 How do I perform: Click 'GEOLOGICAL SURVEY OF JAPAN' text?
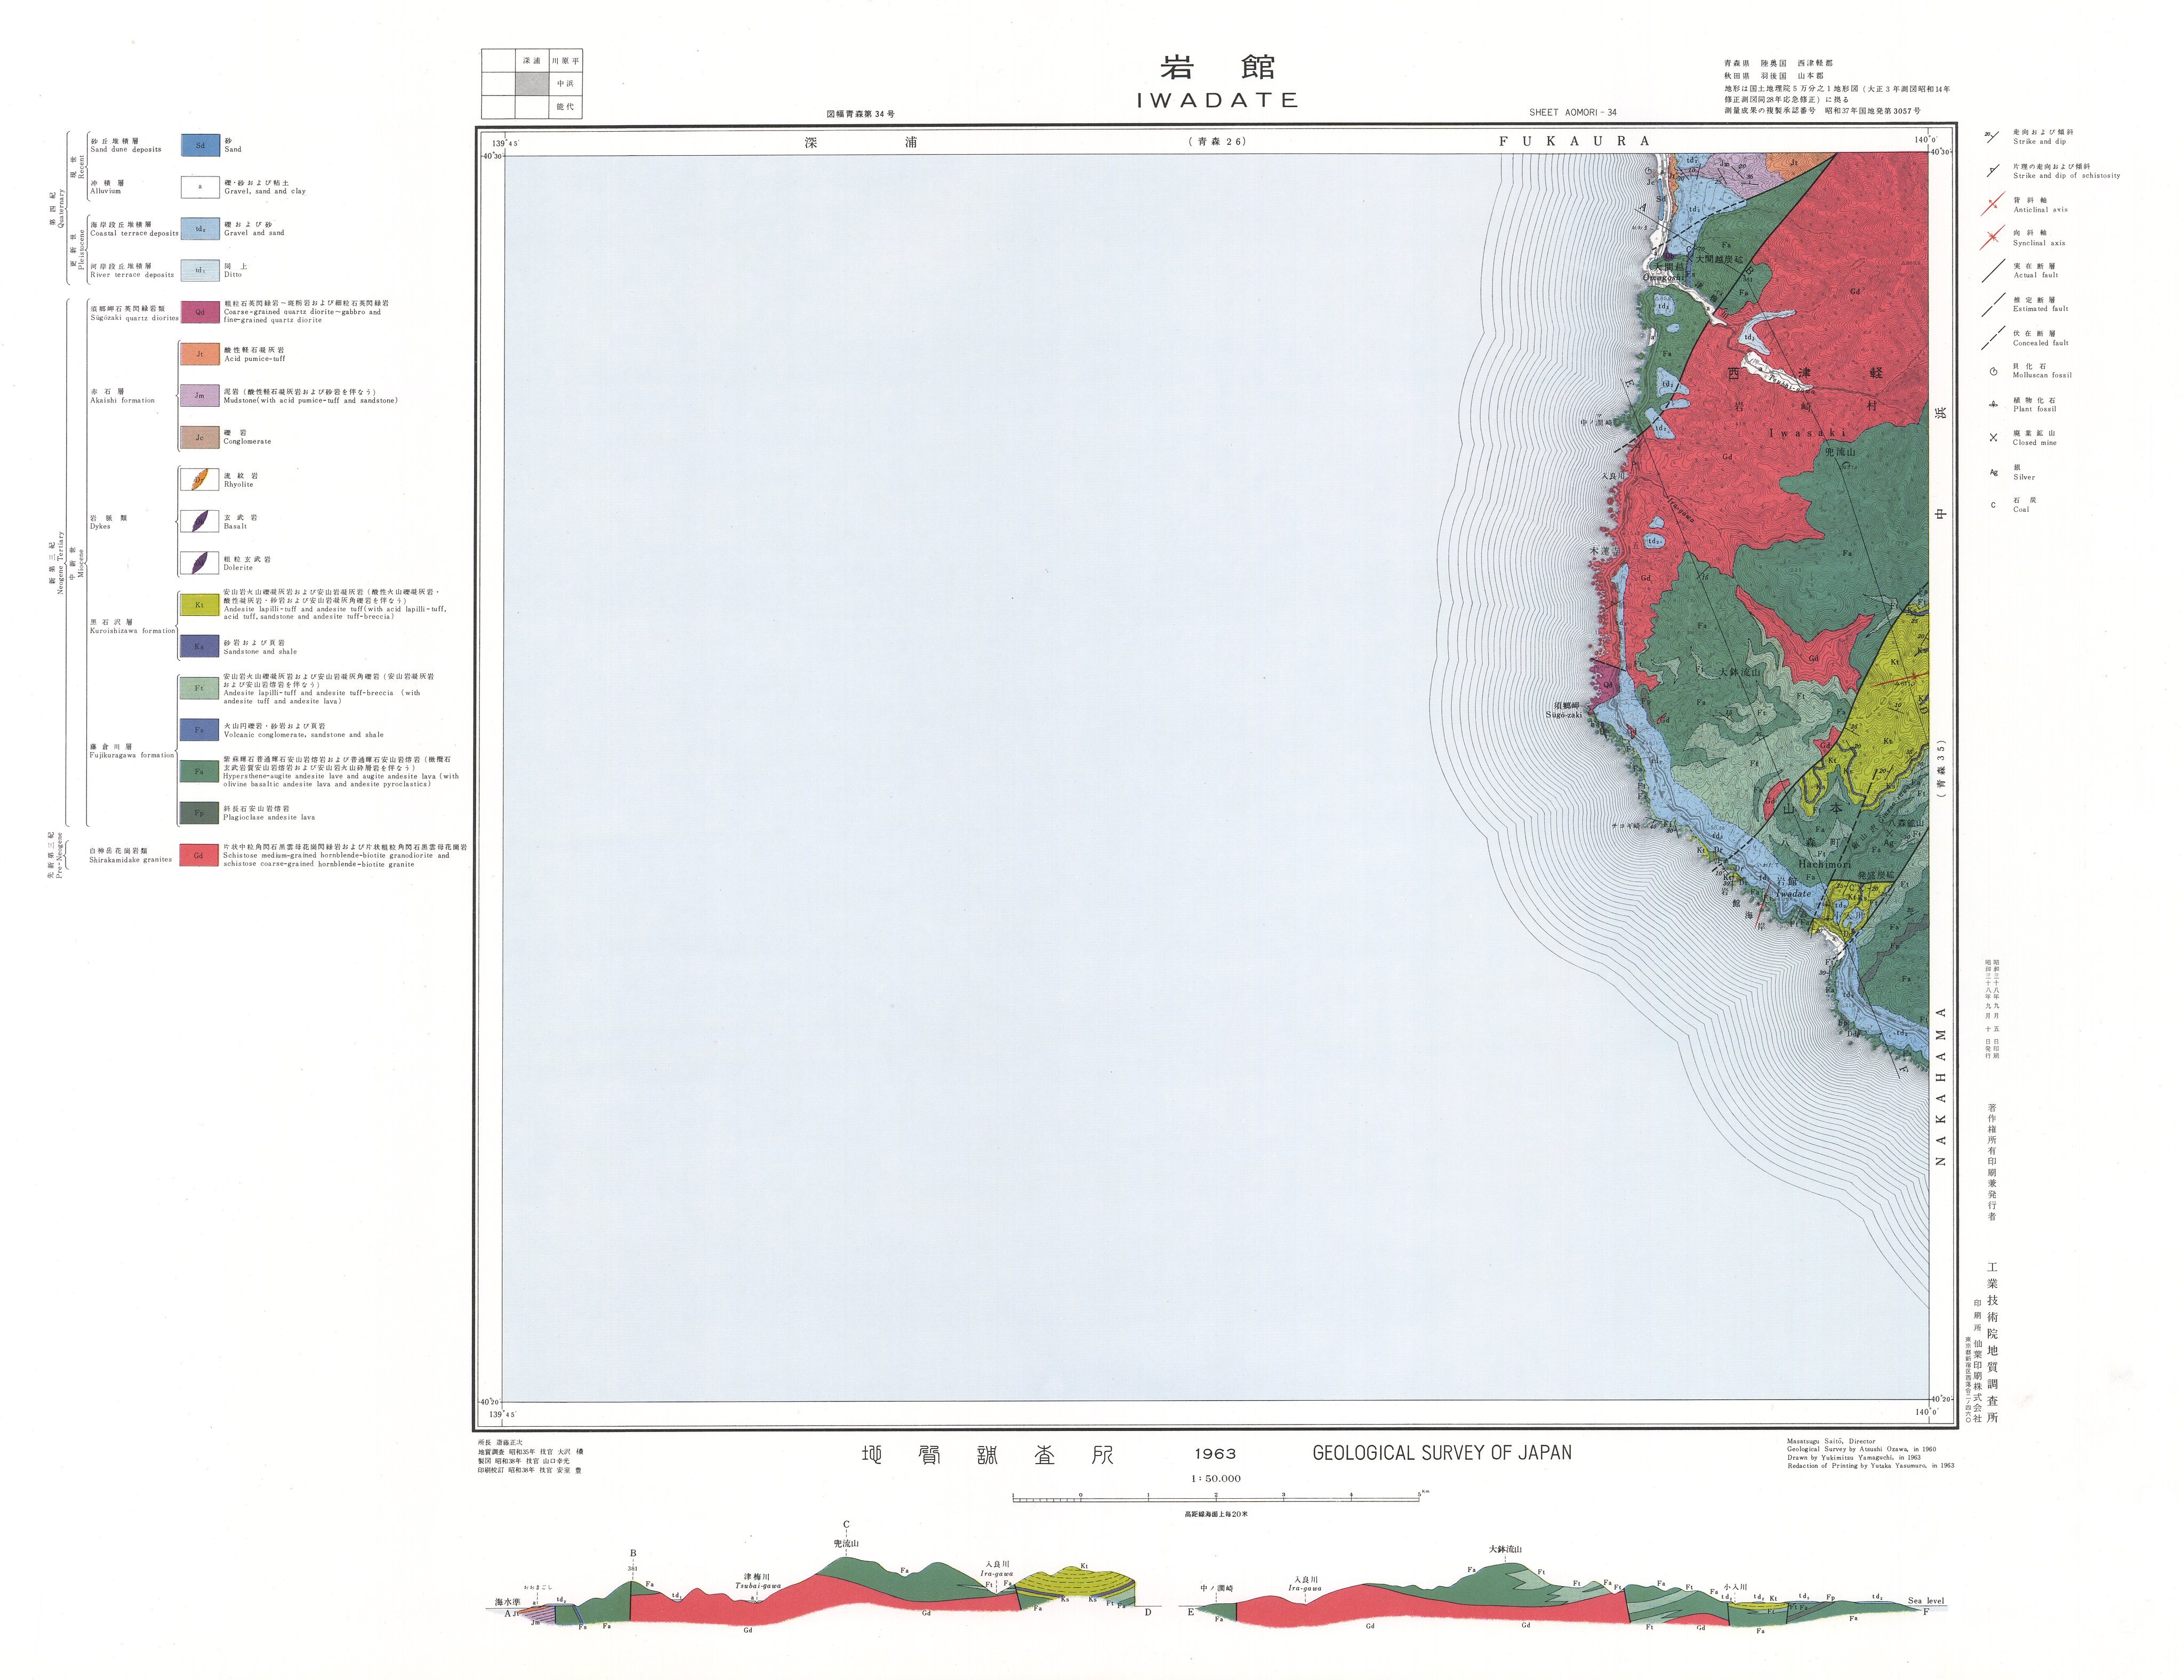[x=1441, y=1453]
